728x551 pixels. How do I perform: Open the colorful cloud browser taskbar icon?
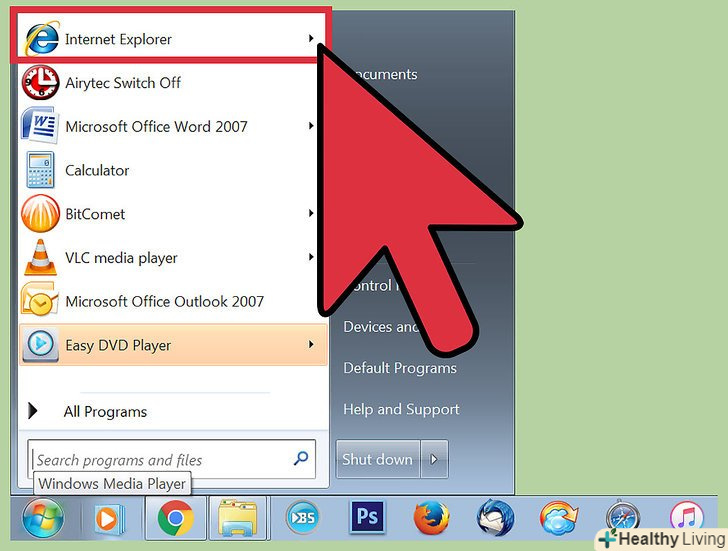[x=559, y=518]
